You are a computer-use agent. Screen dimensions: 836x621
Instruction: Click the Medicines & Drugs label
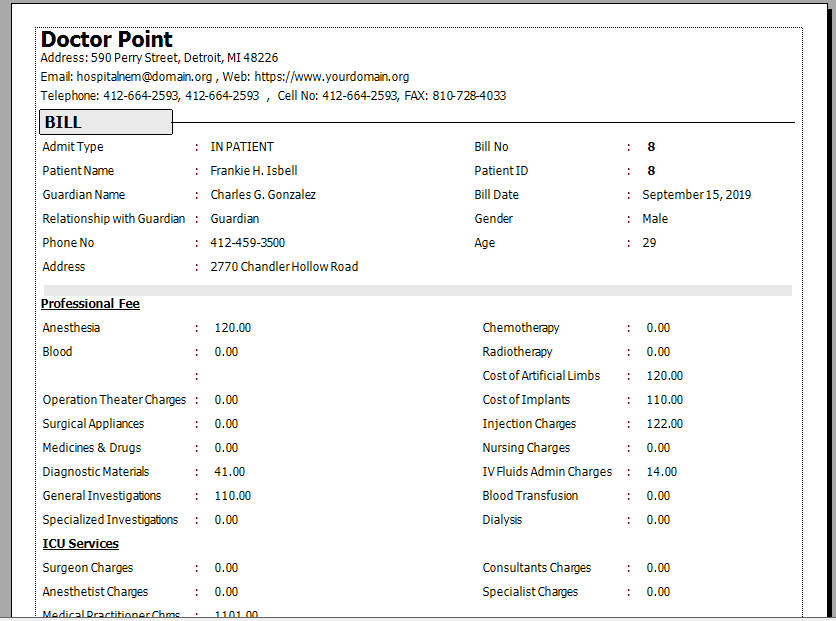click(x=92, y=448)
